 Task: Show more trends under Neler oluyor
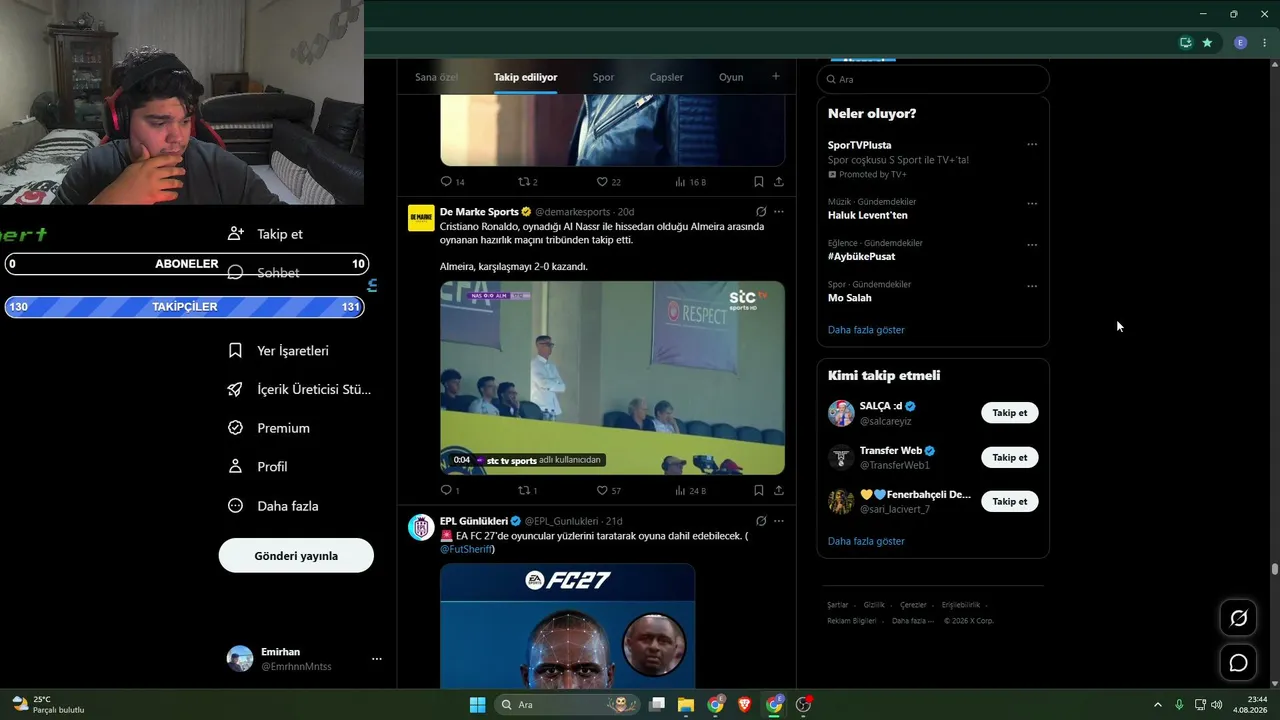click(866, 330)
